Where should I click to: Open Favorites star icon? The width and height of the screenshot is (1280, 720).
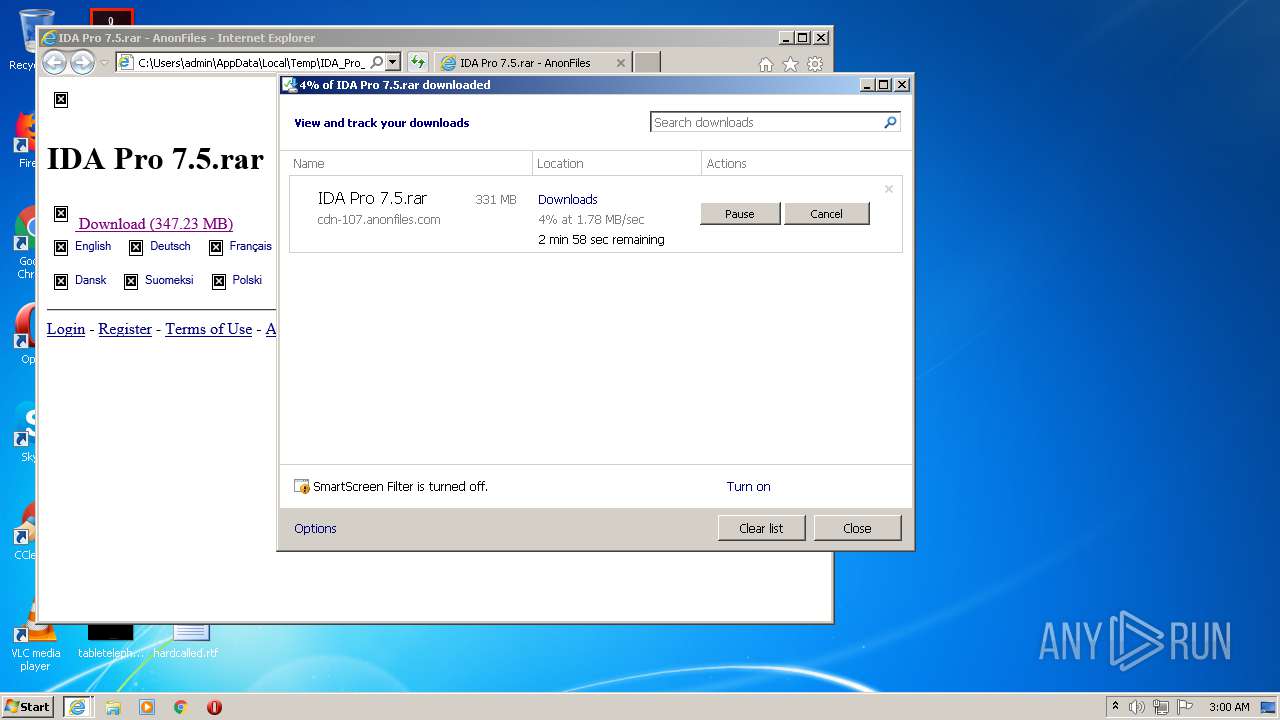coord(790,64)
